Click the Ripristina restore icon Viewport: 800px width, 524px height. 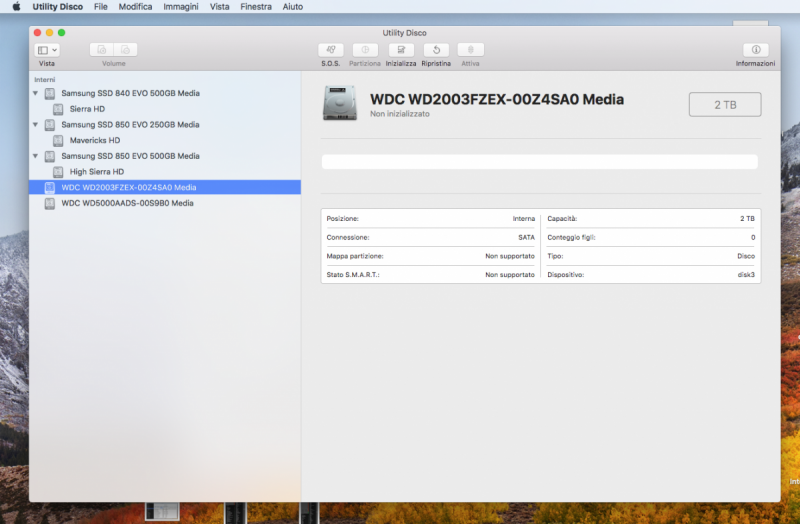pyautogui.click(x=436, y=49)
